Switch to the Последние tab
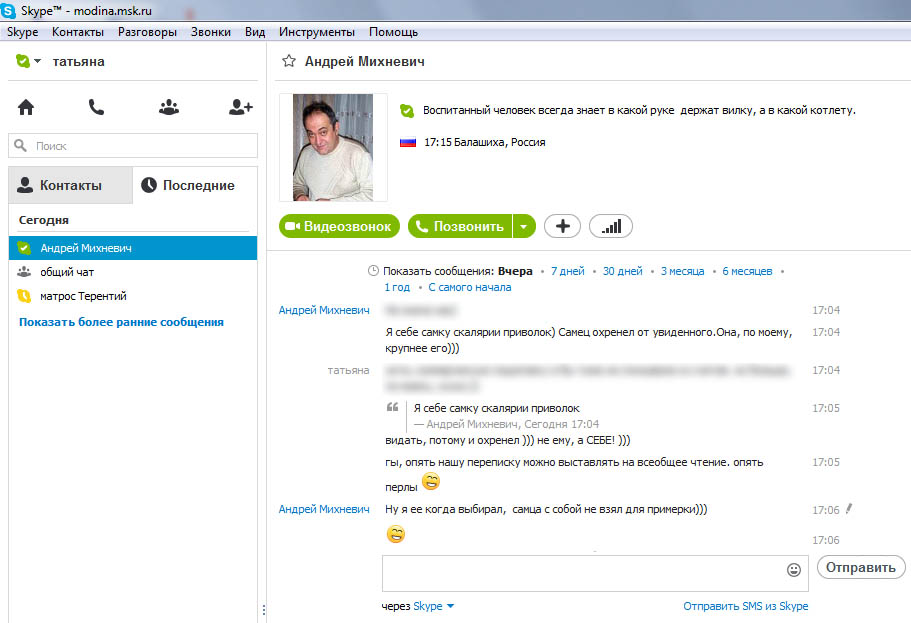911x623 pixels. 195,185
